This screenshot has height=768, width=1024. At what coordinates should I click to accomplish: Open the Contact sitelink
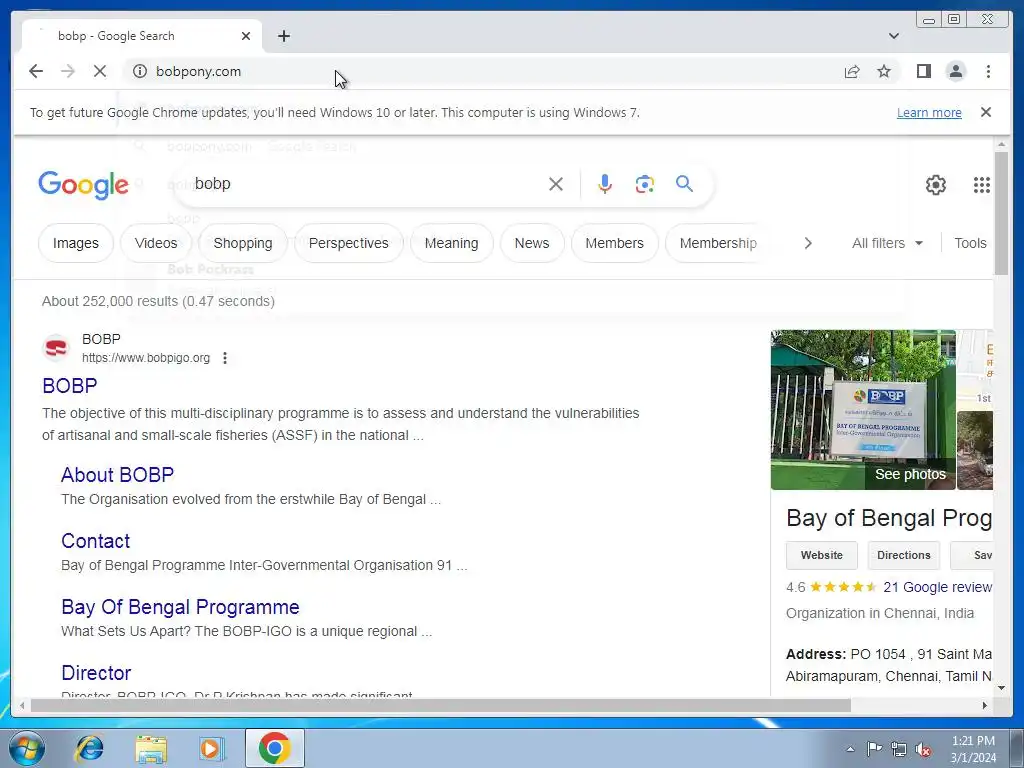click(95, 541)
